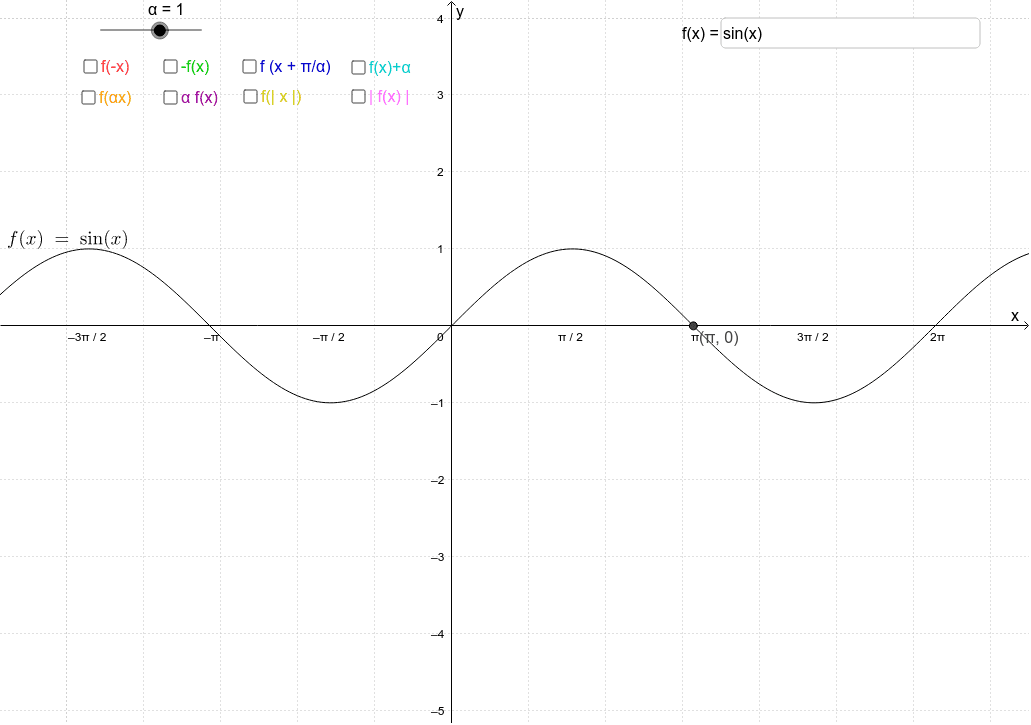The width and height of the screenshot is (1031, 725).
Task: Click the y-axis tick label 4
Action: tap(440, 19)
